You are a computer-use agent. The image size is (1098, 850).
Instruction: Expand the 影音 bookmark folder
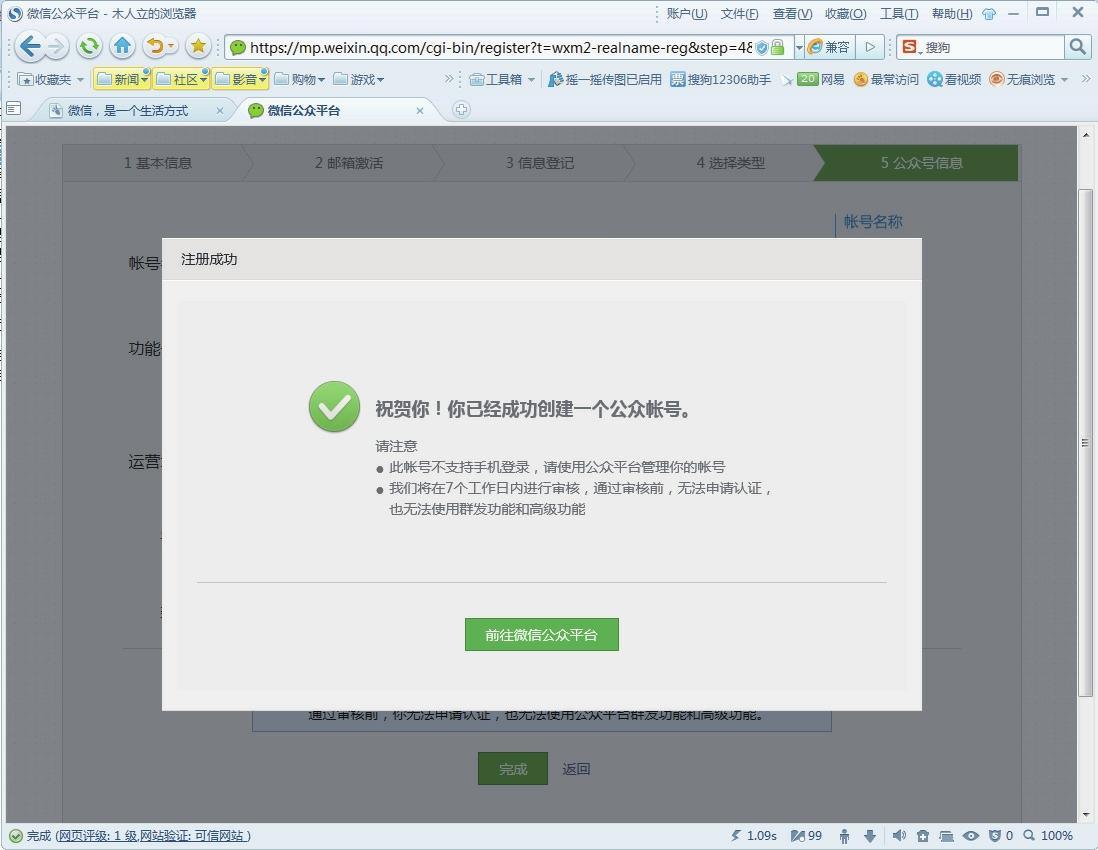click(240, 79)
